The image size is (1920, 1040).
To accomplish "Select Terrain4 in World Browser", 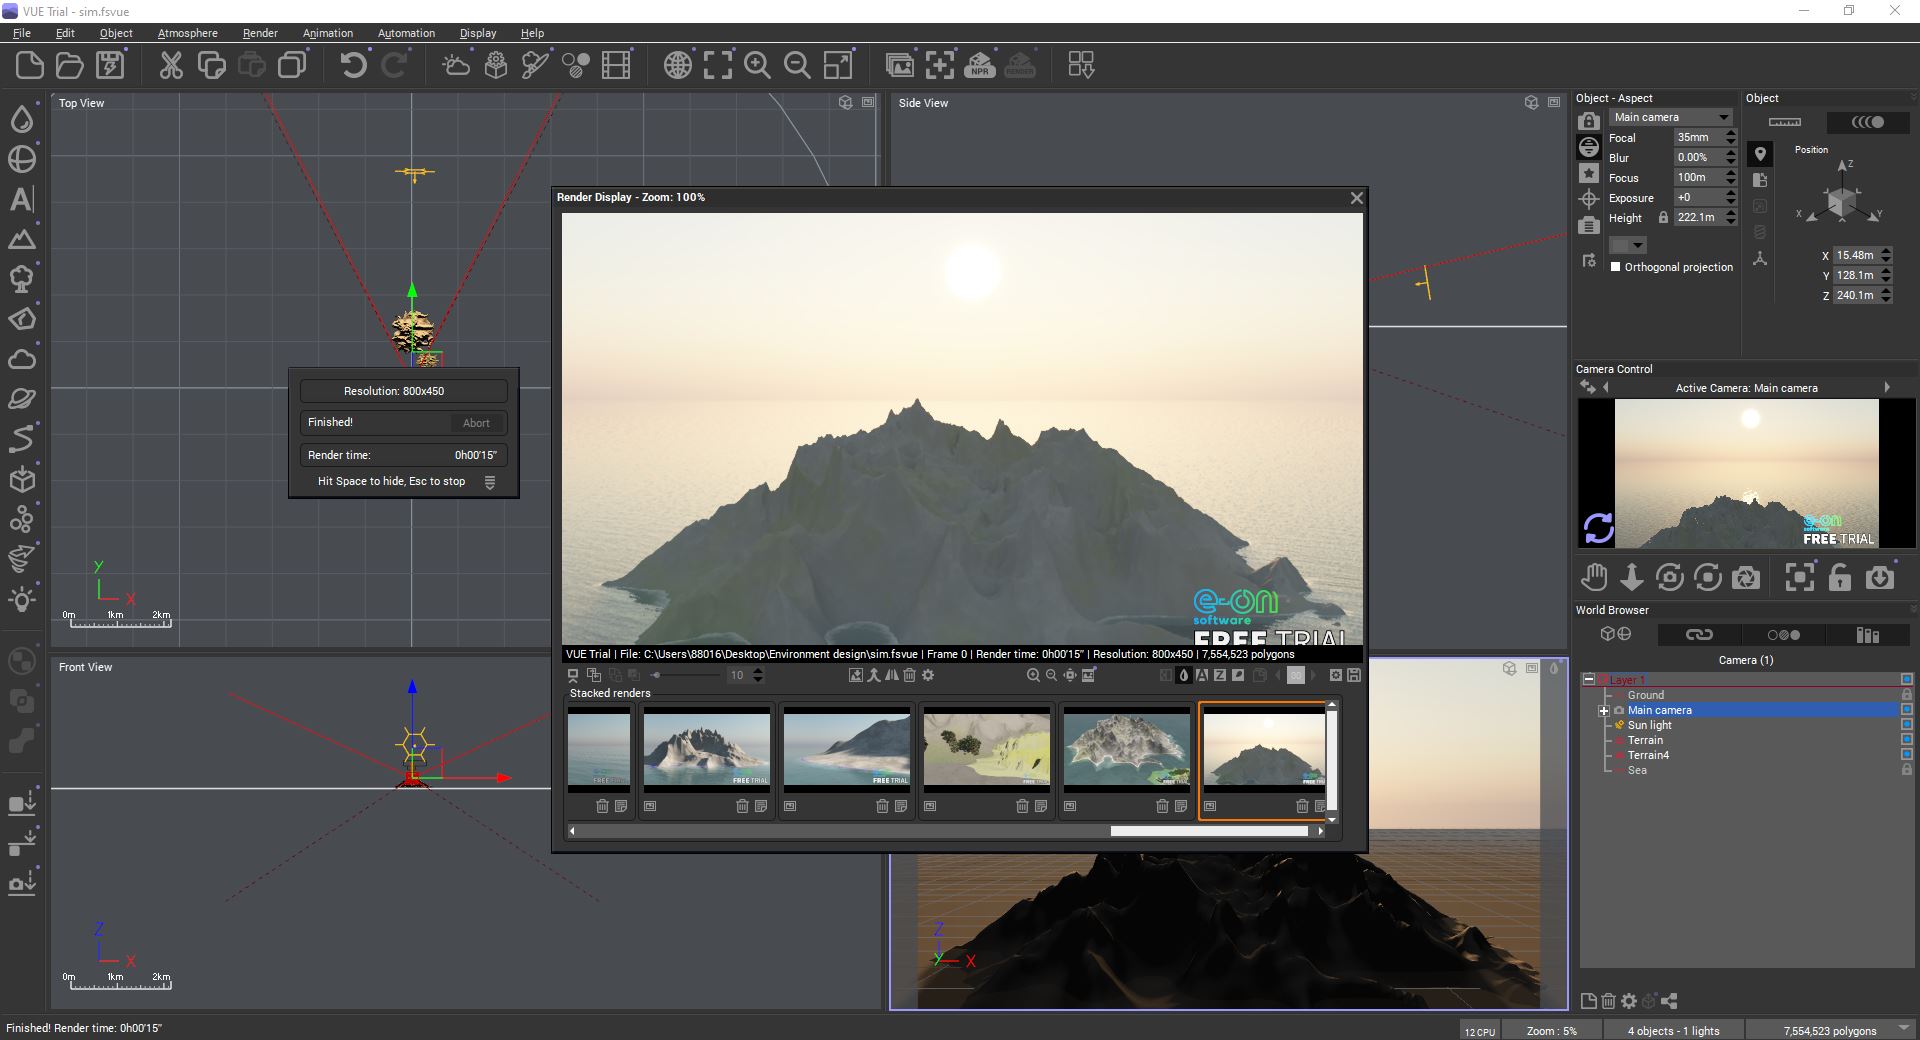I will pos(1648,755).
